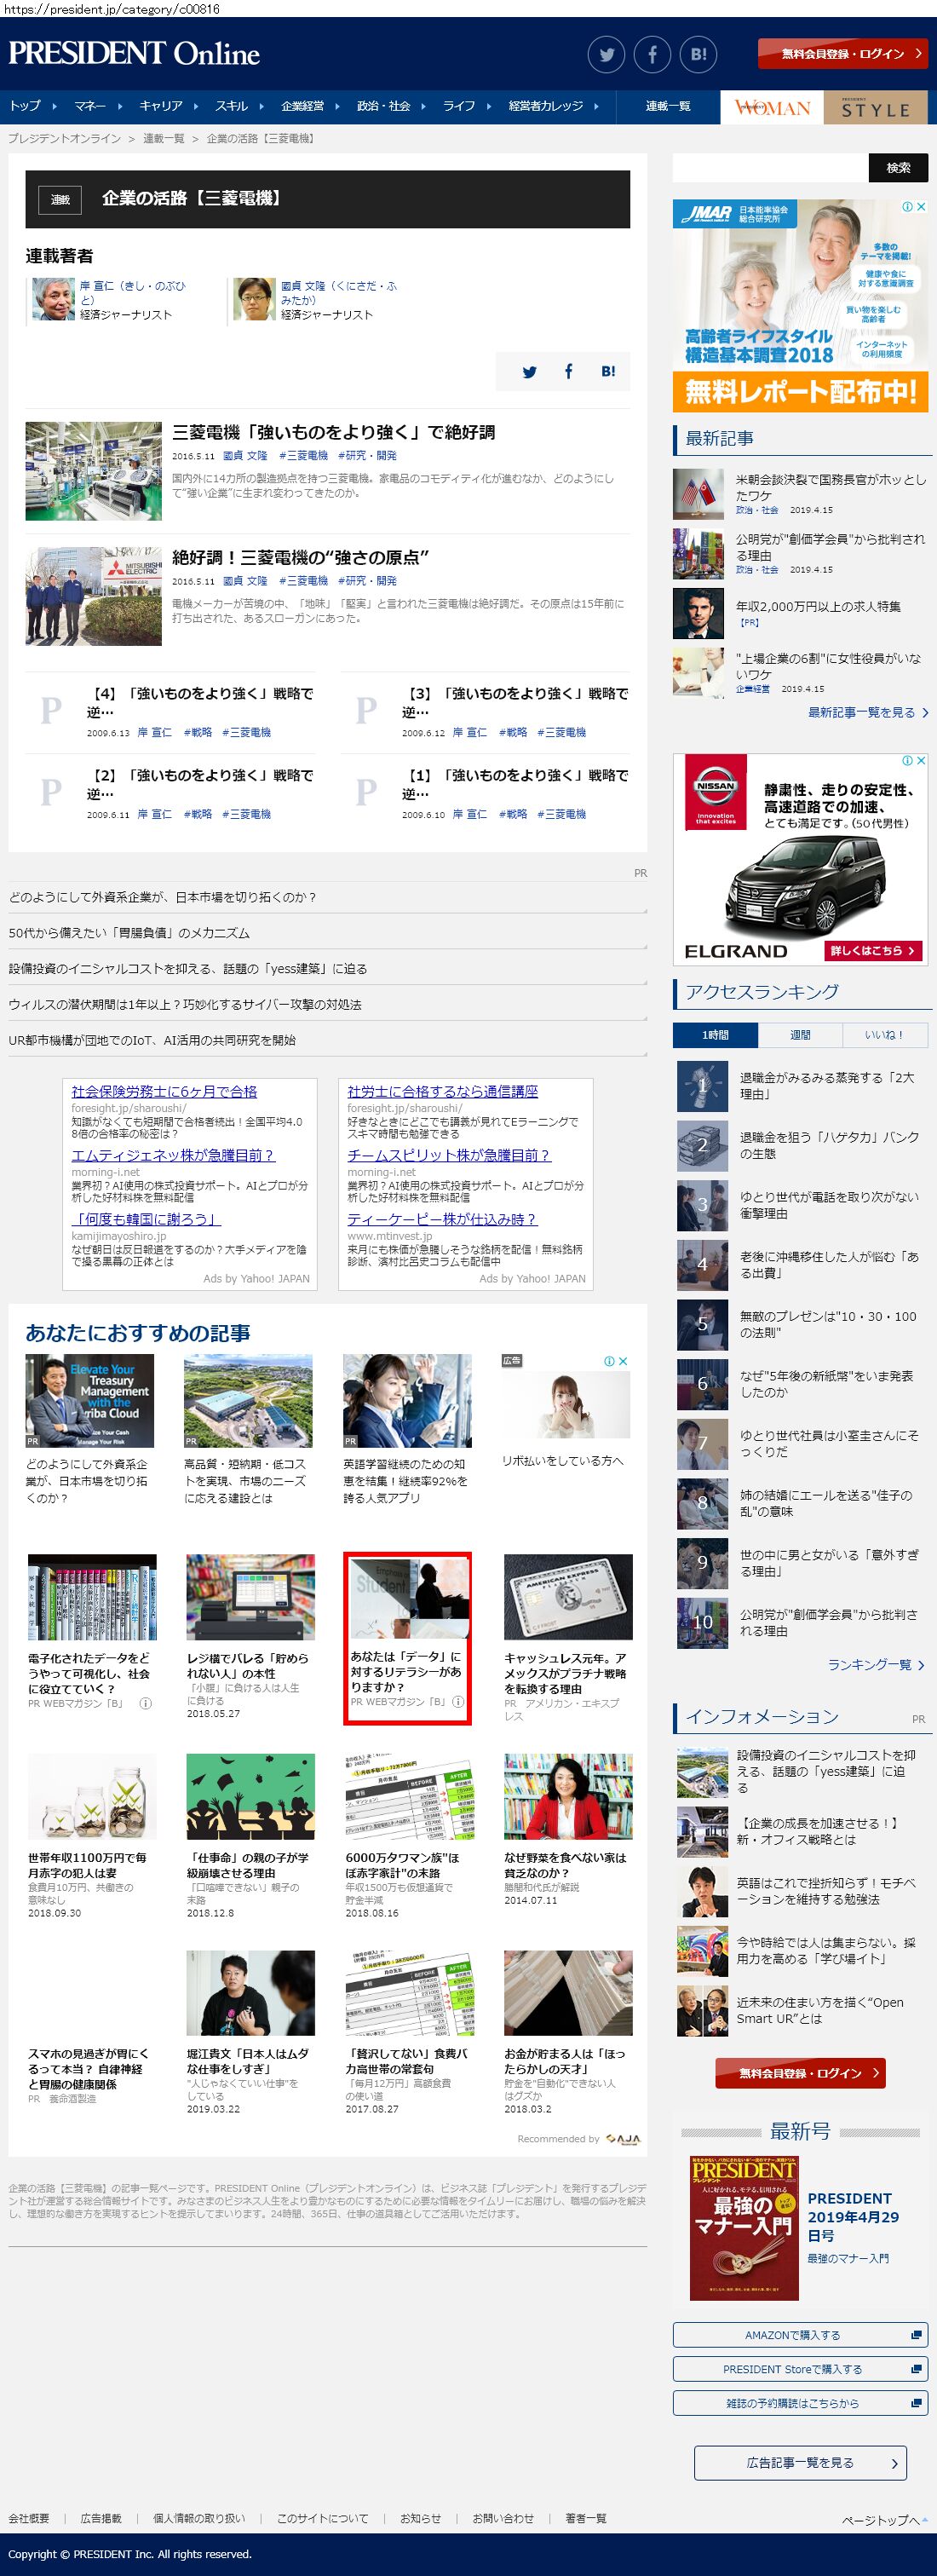The height and width of the screenshot is (2576, 937).
Task: Open author 岸 宣仁 profile link
Action: [133, 292]
